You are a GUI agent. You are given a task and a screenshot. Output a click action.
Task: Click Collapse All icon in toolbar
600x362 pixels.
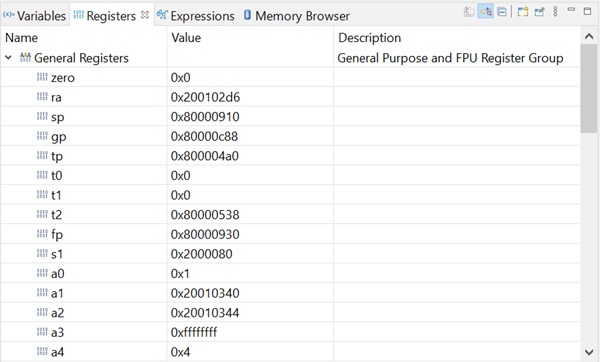pyautogui.click(x=502, y=12)
